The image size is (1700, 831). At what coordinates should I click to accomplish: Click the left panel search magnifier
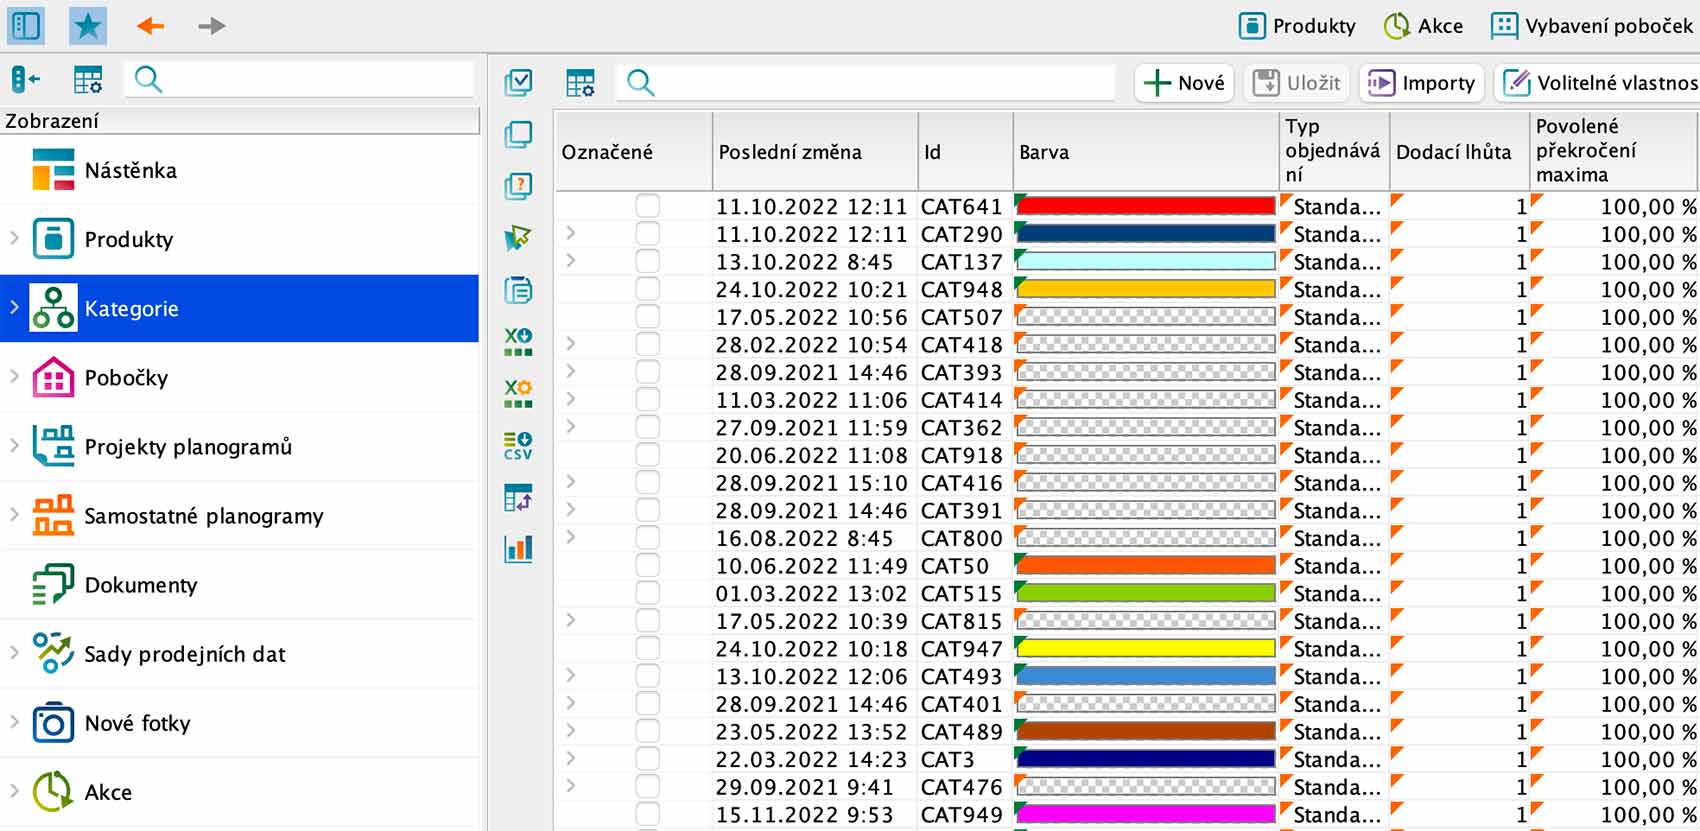(148, 80)
